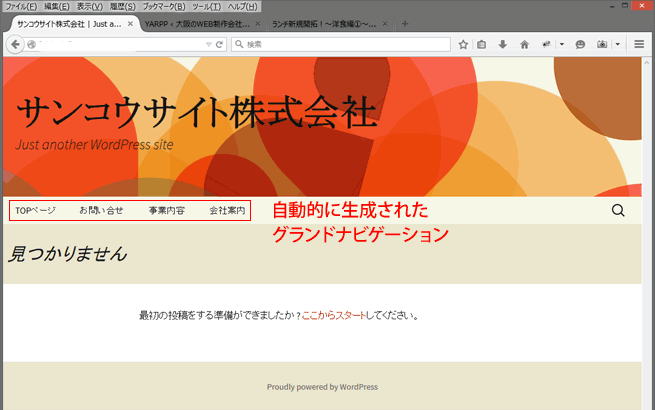Close the ランチ新規開拓 tab
655x410 pixels.
385,24
